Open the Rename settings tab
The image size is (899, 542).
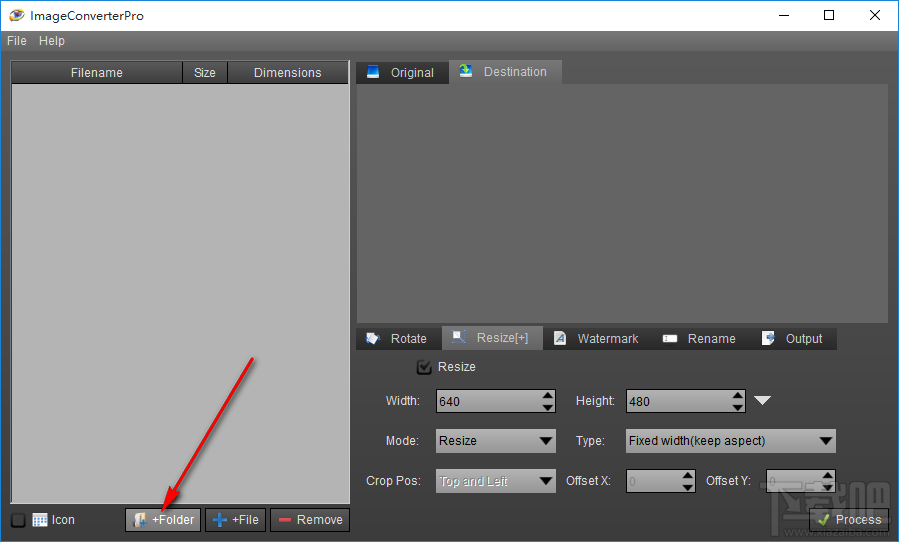click(701, 338)
